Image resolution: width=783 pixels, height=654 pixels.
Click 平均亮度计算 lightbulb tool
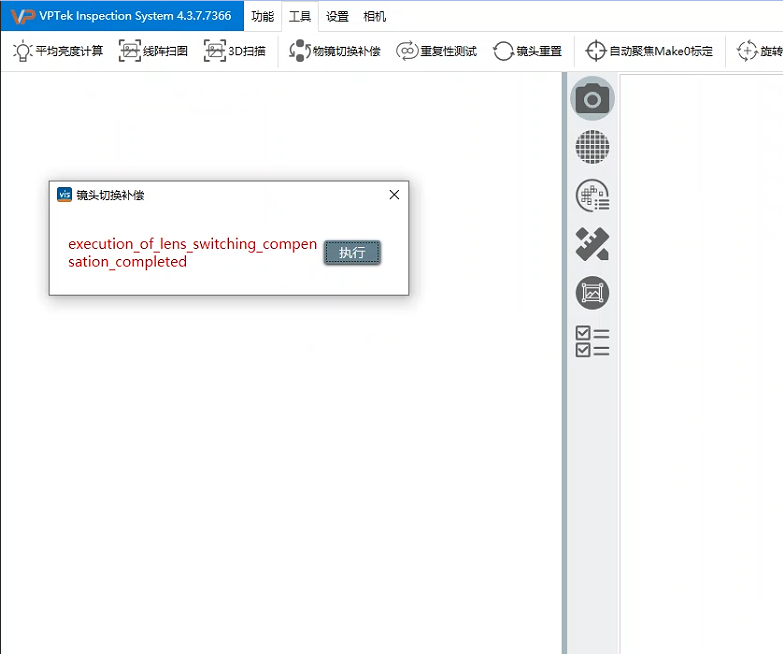[58, 51]
